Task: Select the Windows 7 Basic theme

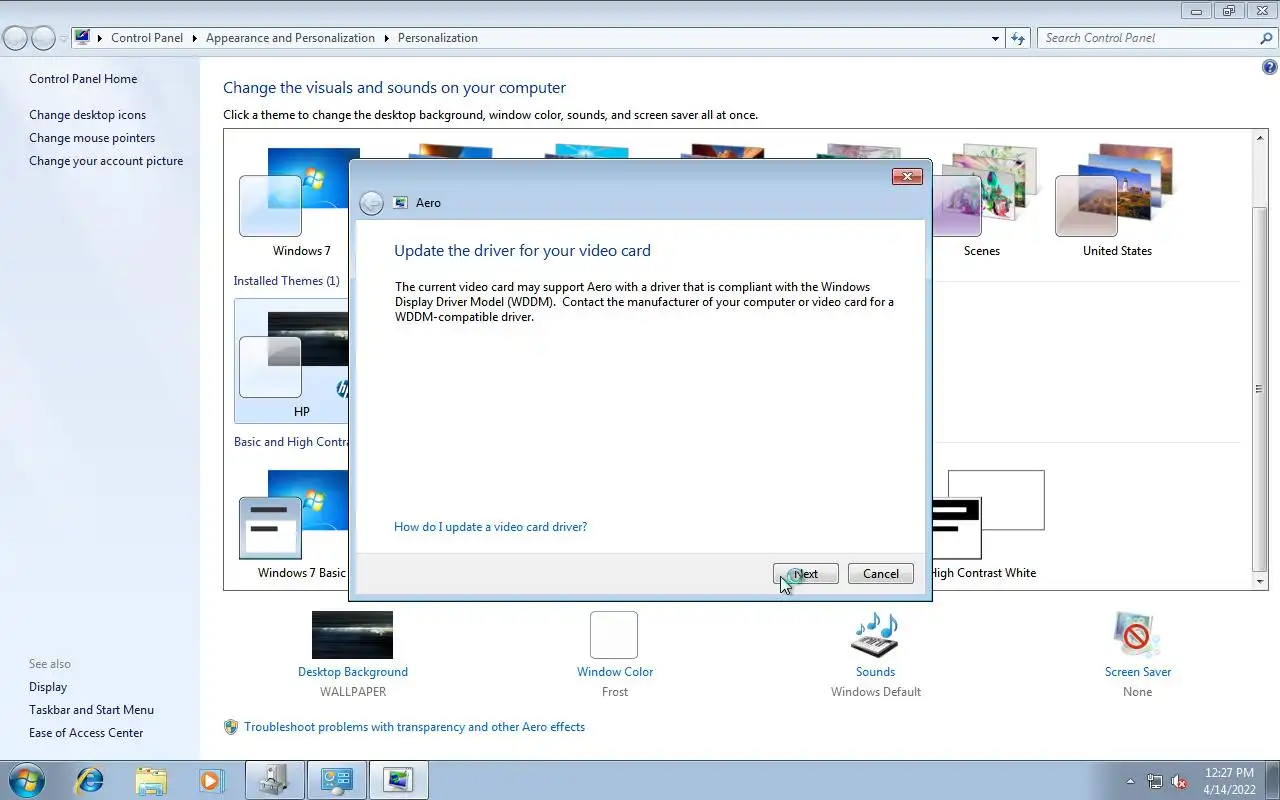Action: click(x=291, y=526)
